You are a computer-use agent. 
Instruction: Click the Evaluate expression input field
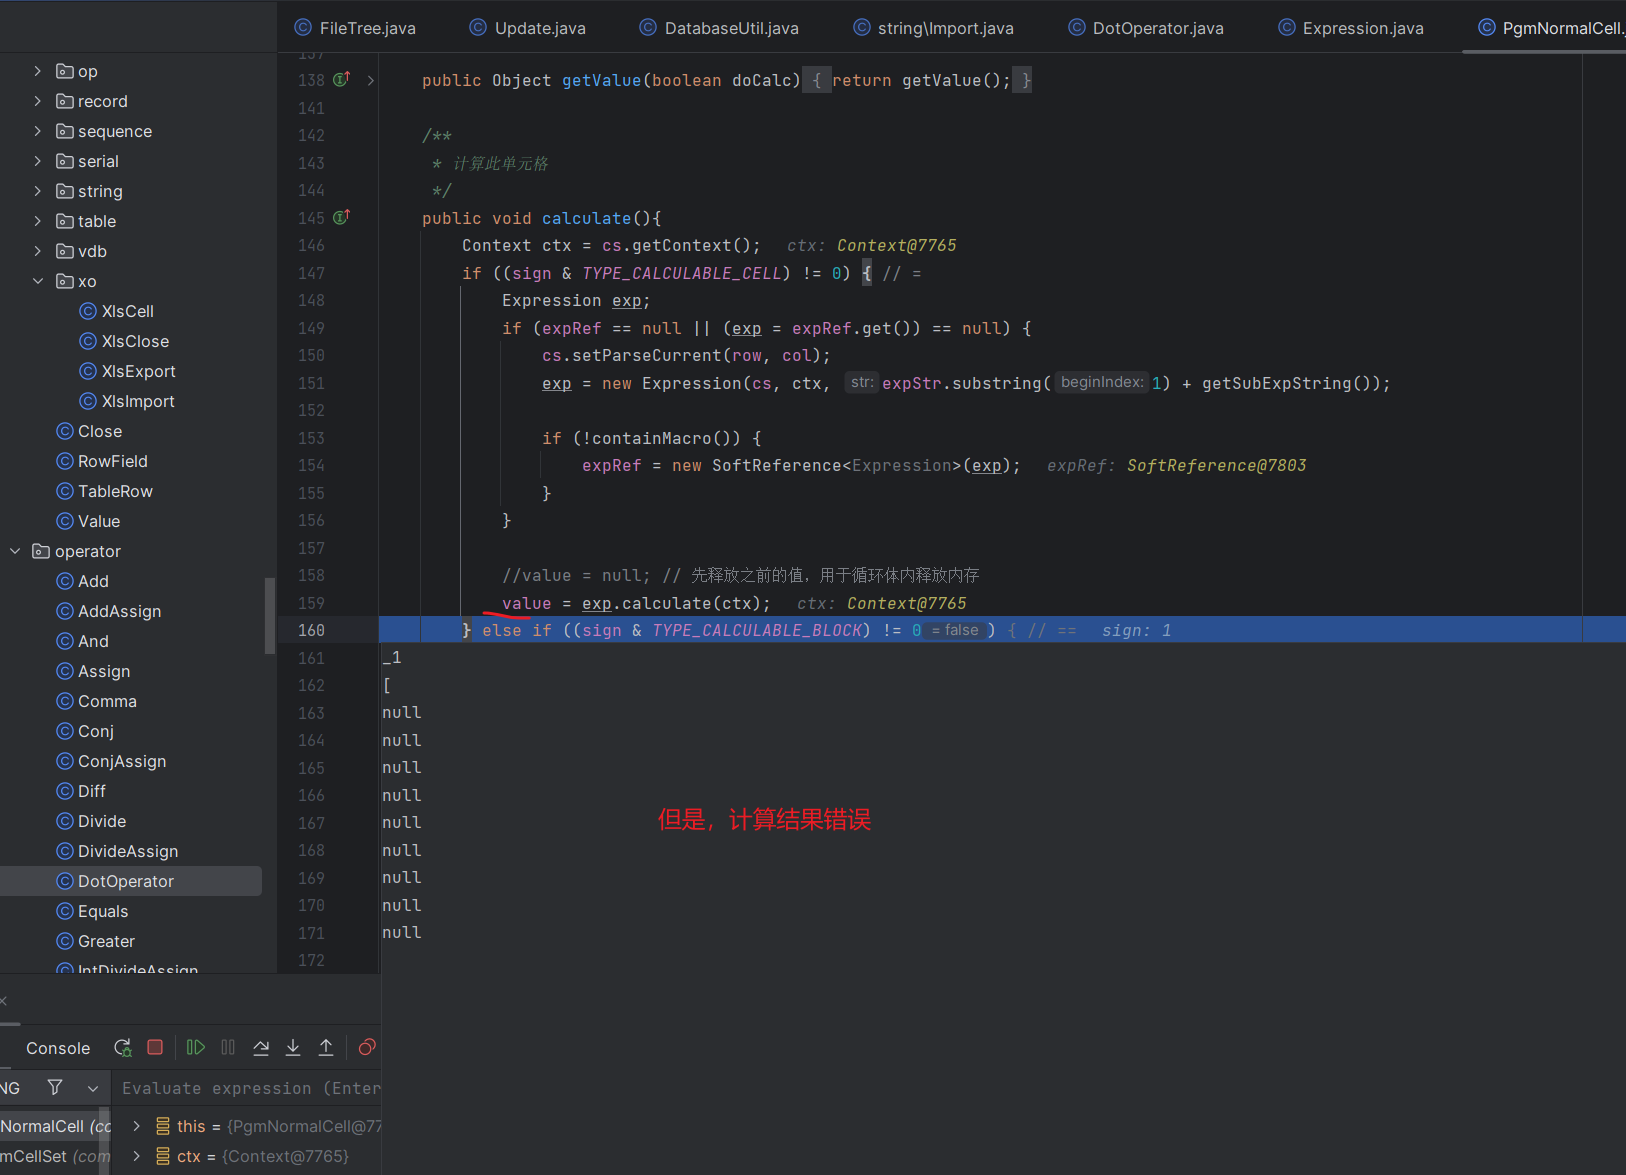tap(250, 1088)
